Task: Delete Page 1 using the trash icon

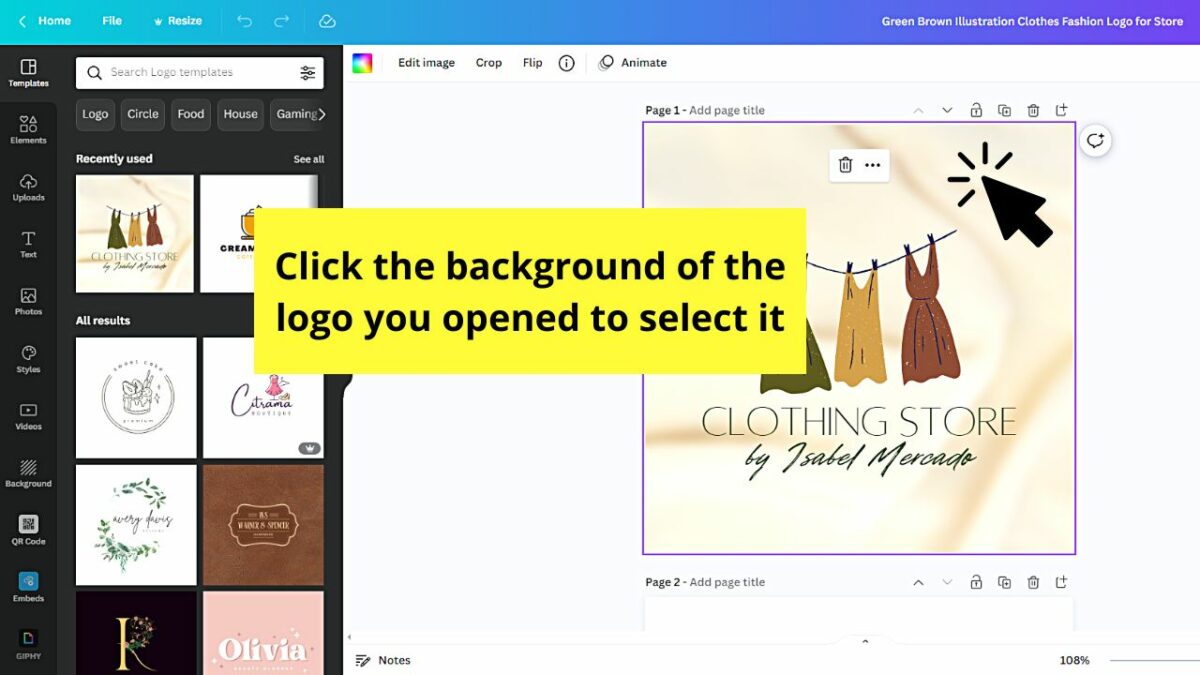Action: tap(1033, 110)
